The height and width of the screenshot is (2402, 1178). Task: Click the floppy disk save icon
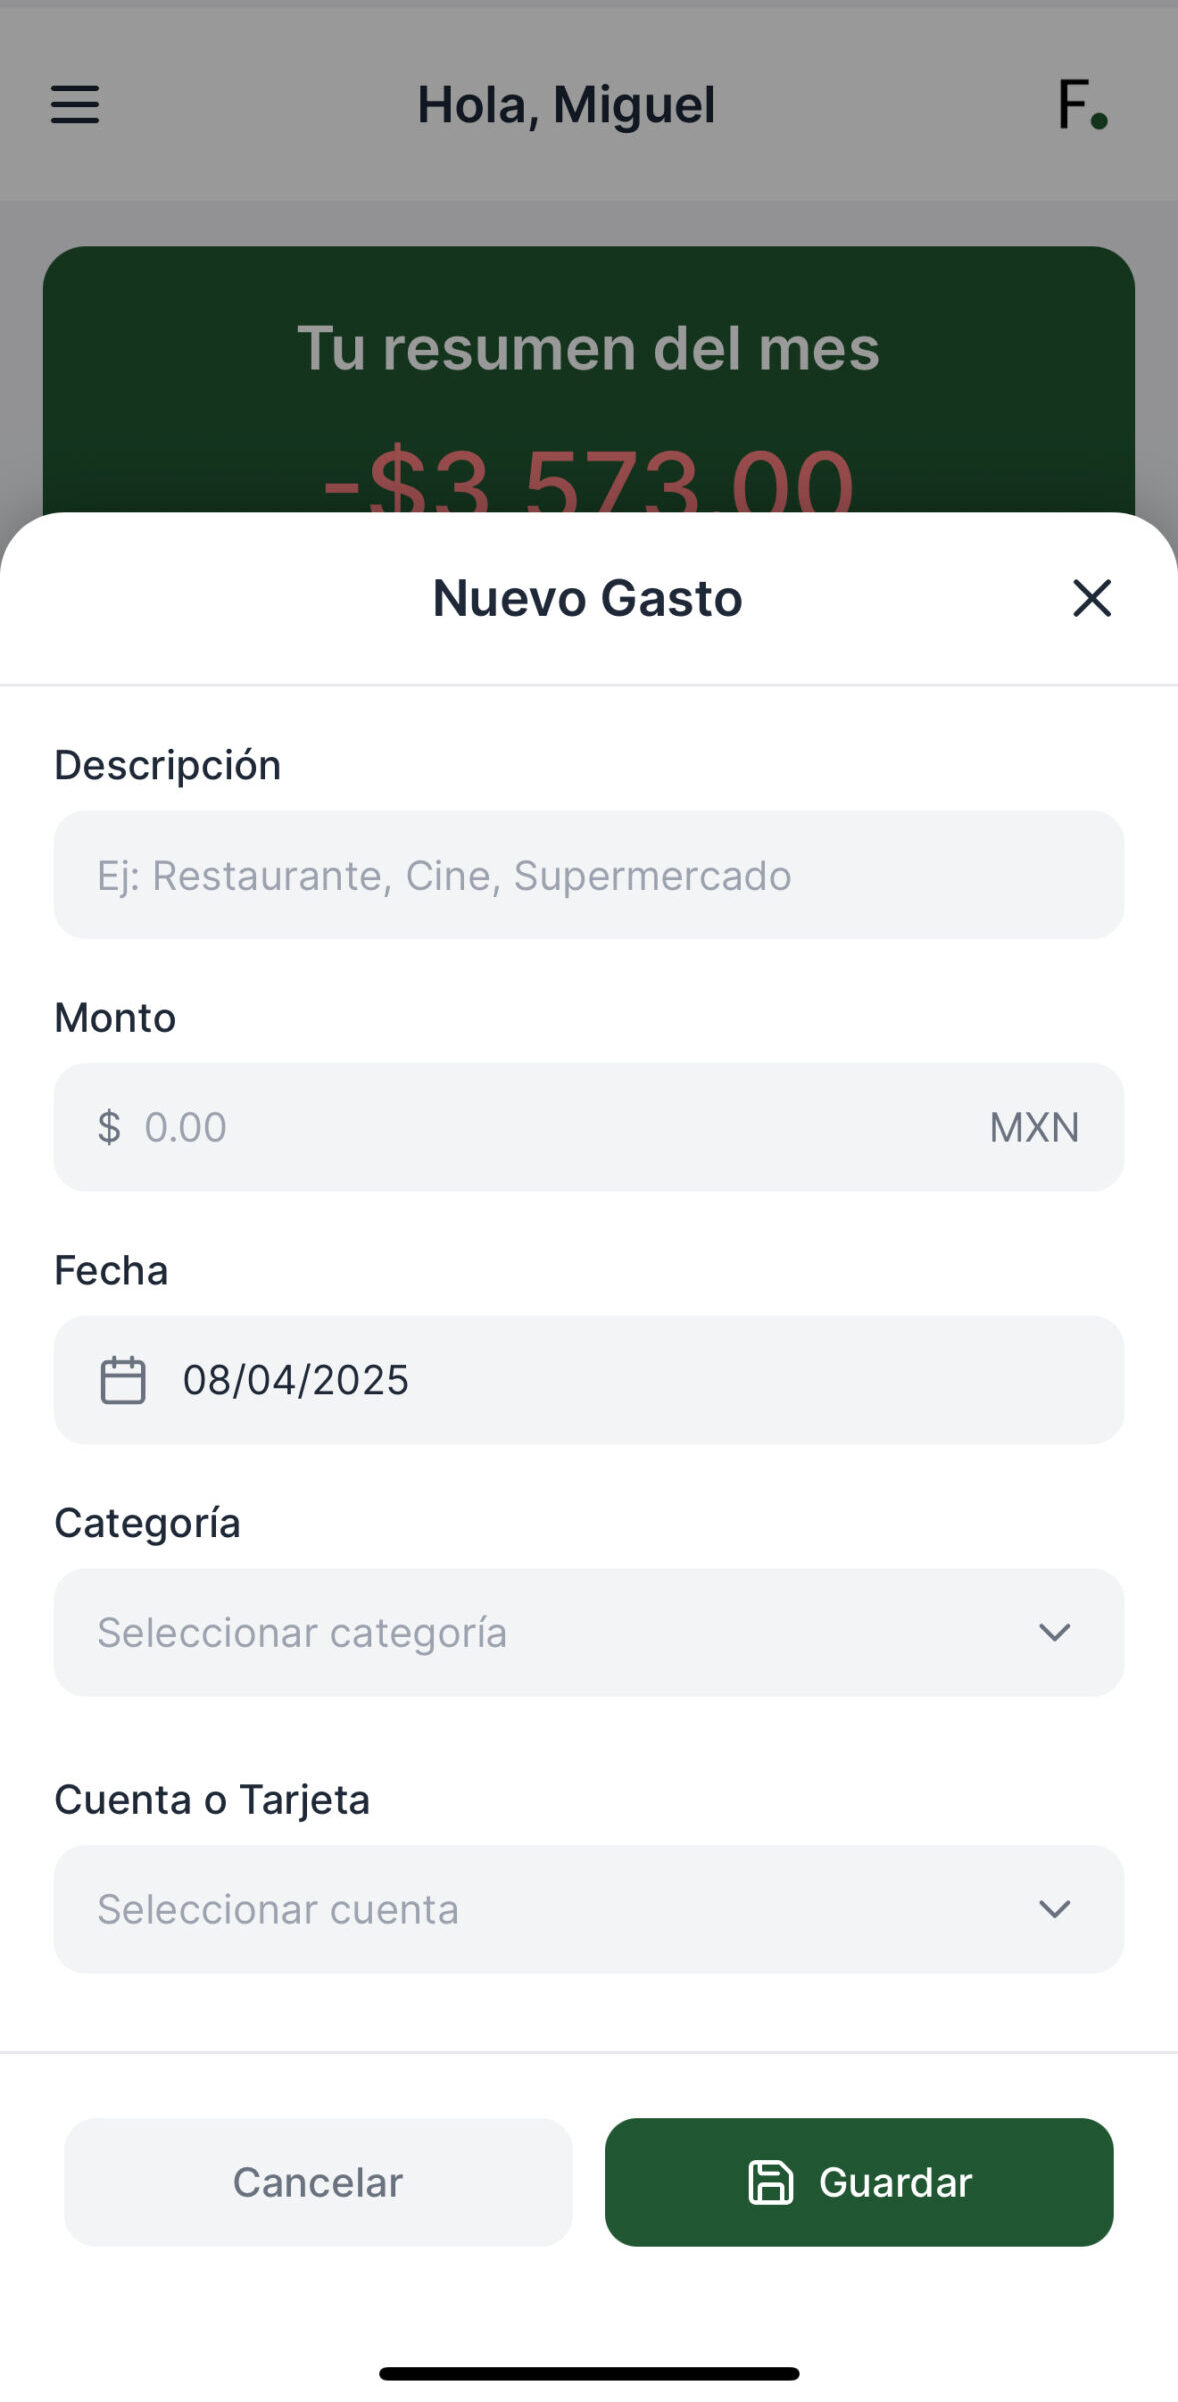pyautogui.click(x=770, y=2182)
